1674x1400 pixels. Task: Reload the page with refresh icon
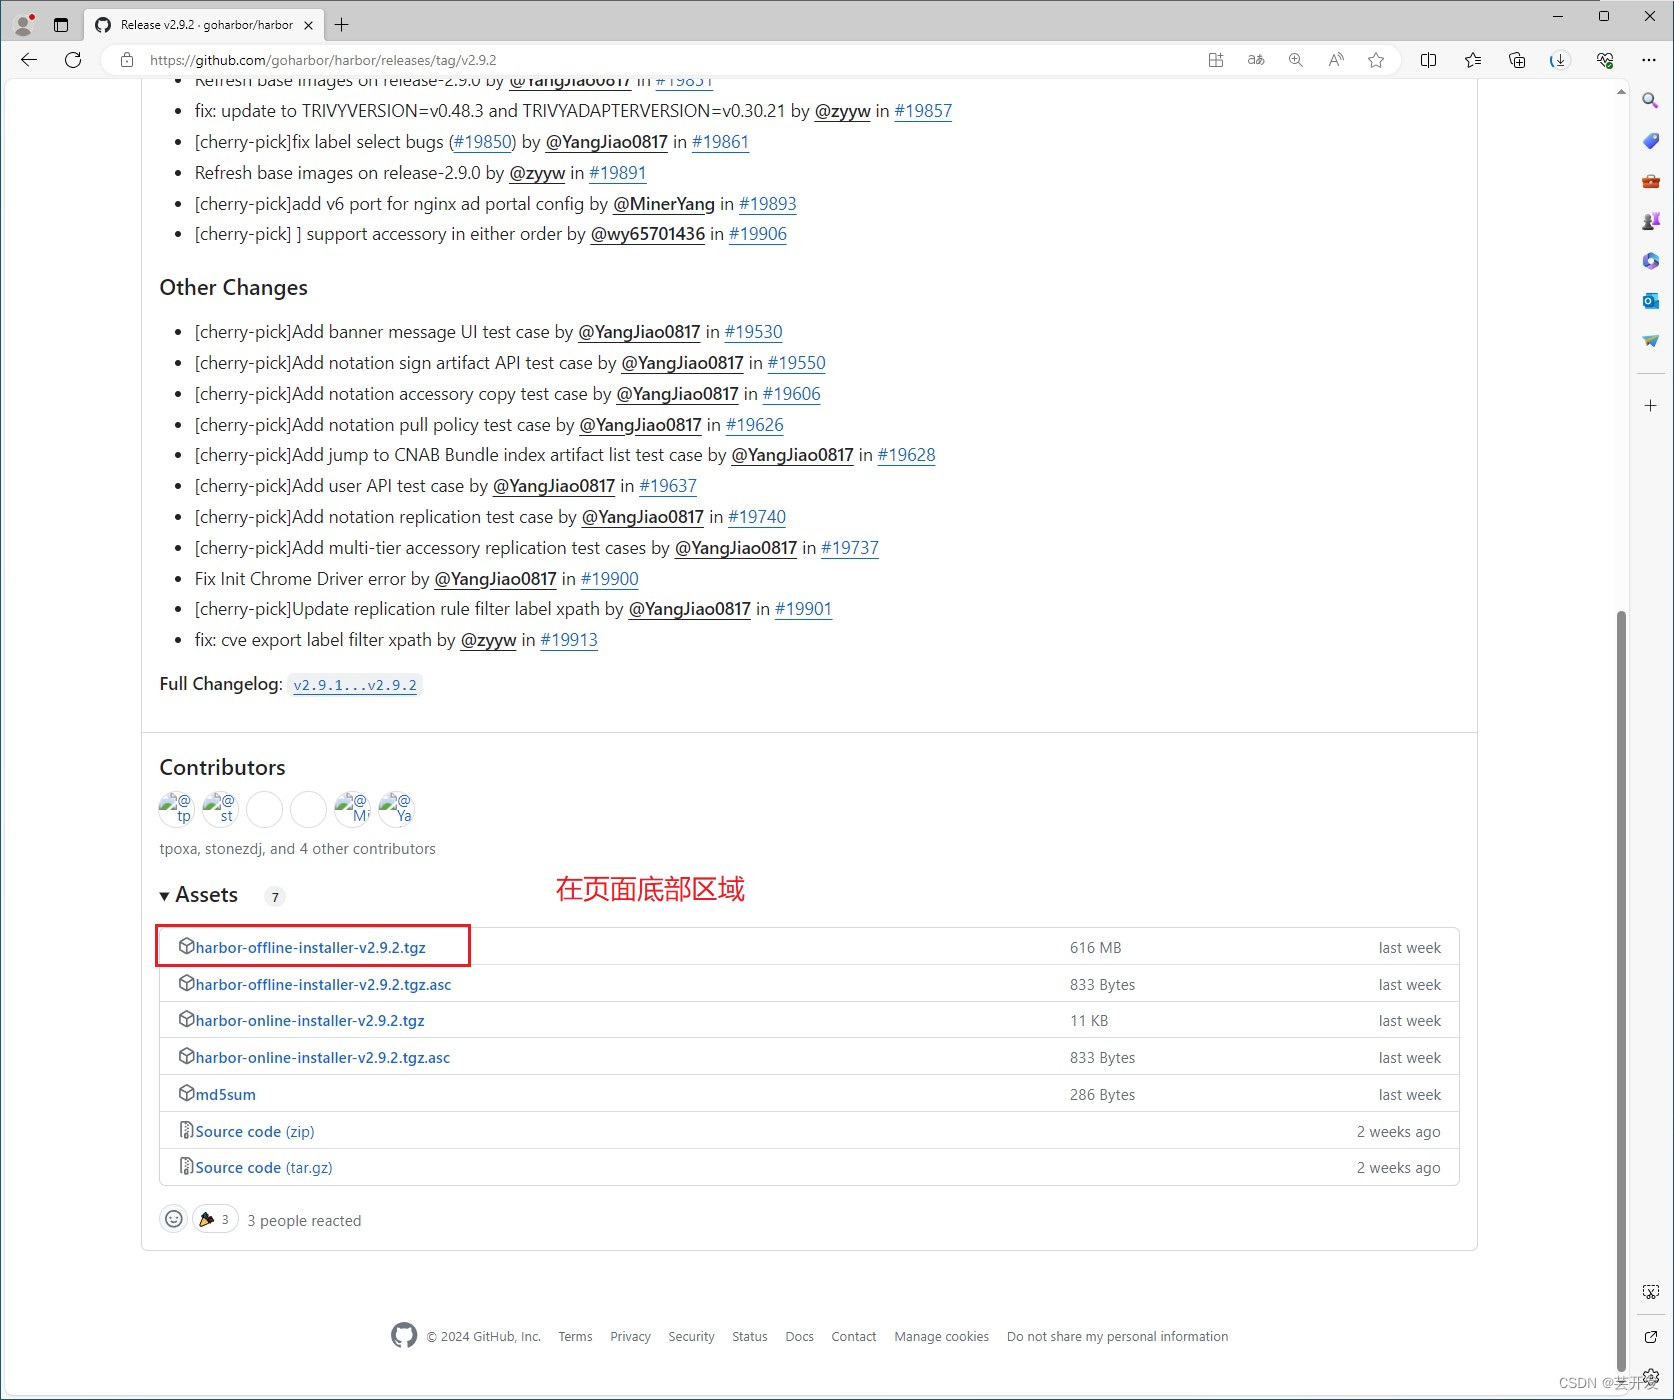click(73, 60)
